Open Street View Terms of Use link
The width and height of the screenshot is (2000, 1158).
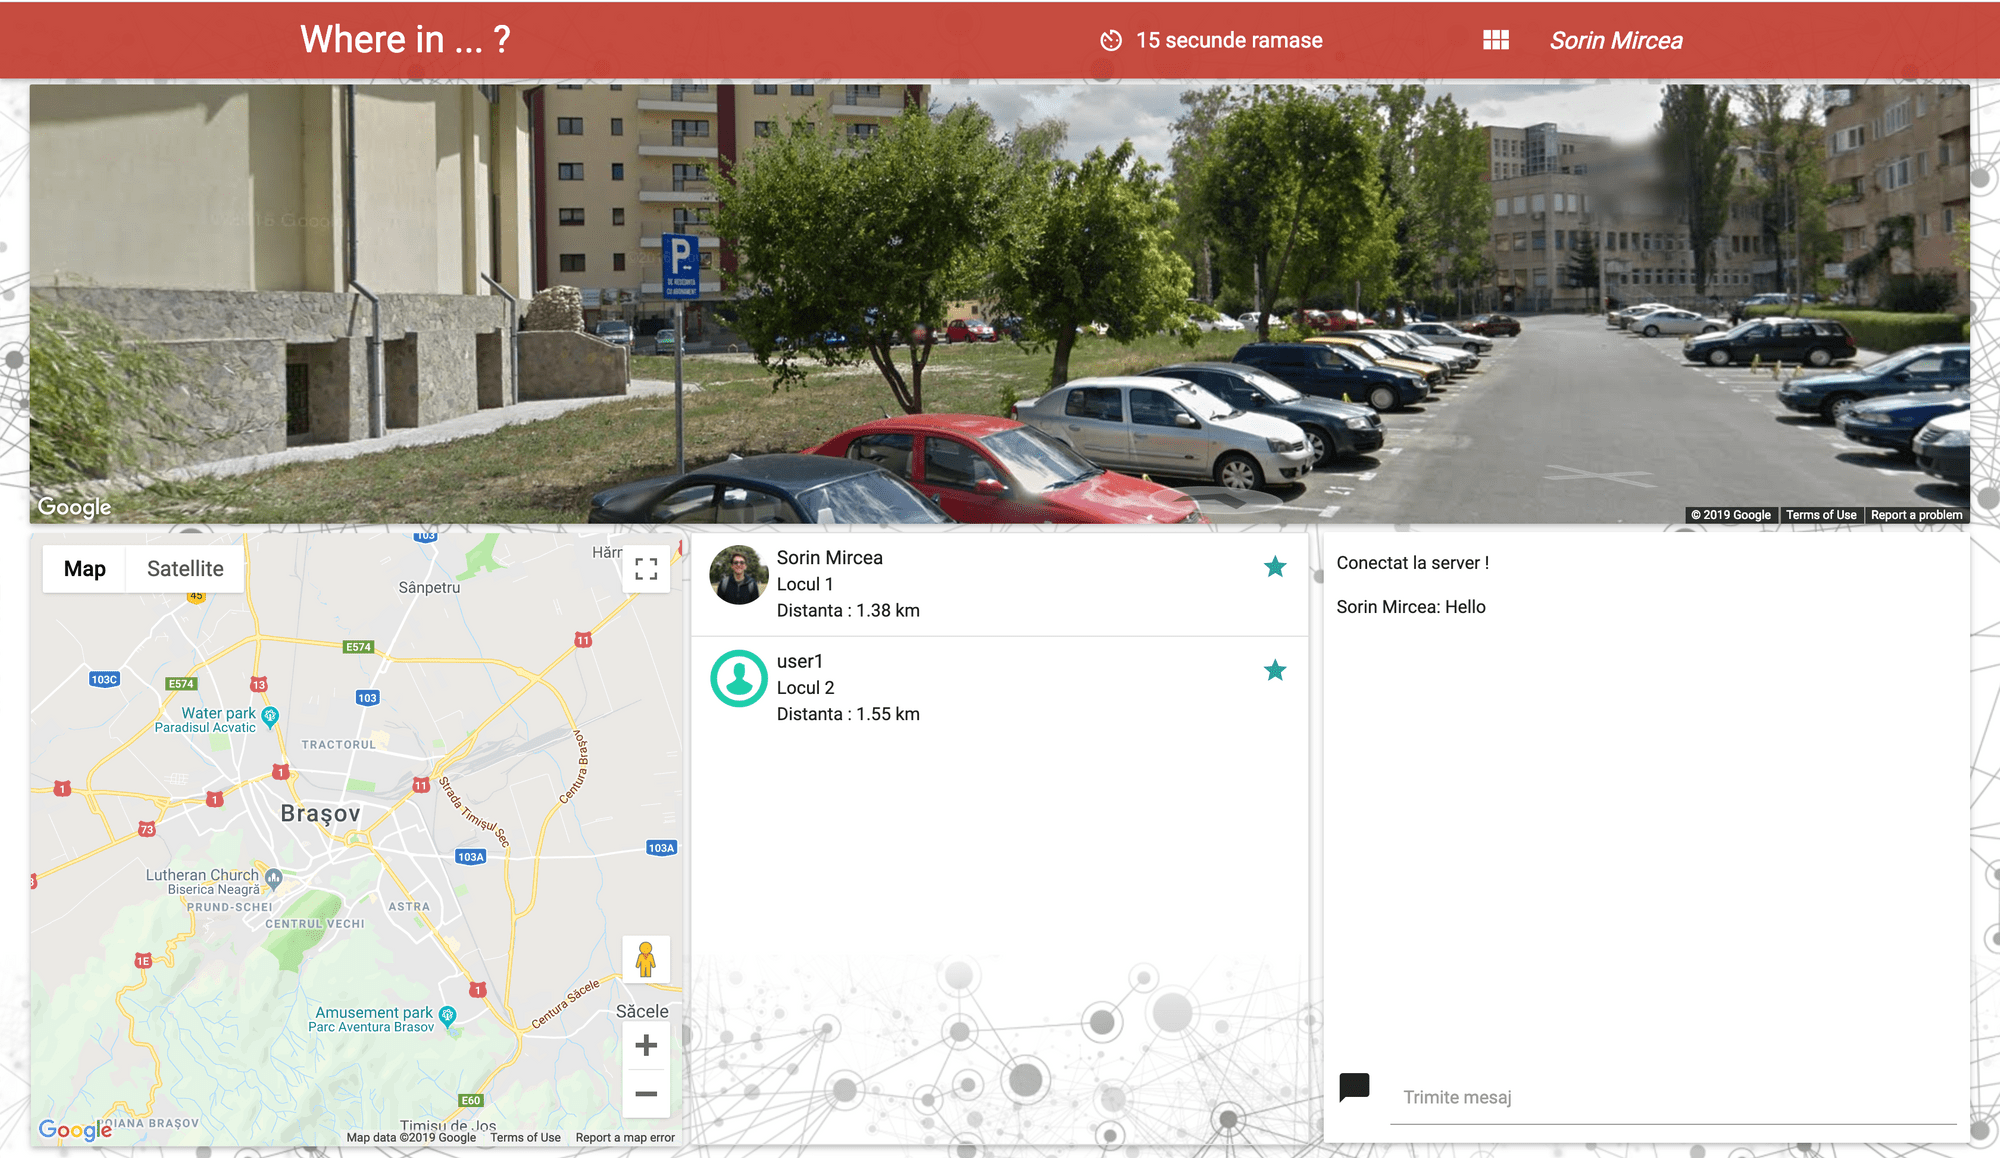[x=1821, y=515]
